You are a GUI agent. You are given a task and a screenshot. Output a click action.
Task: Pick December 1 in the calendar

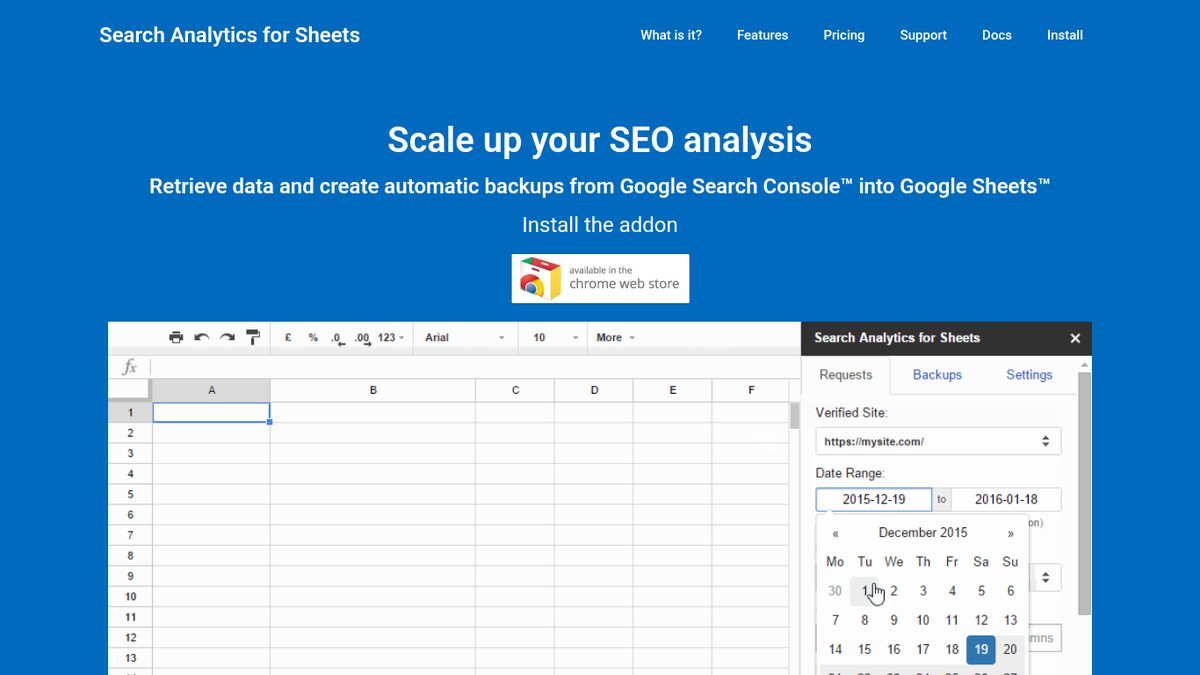865,591
